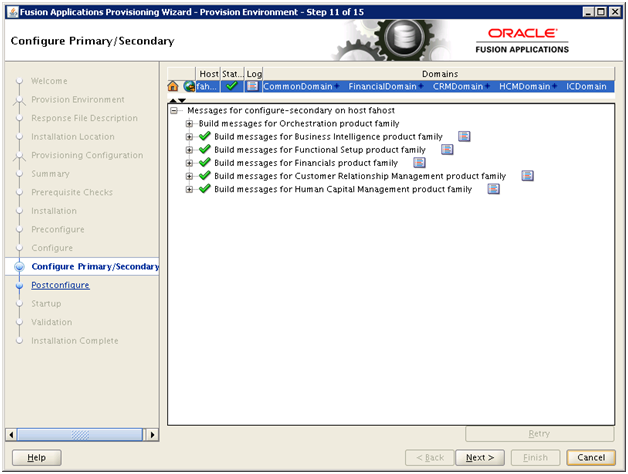The image size is (628, 474).
Task: Minimize the Provisioning Wizard window
Action: point(588,12)
